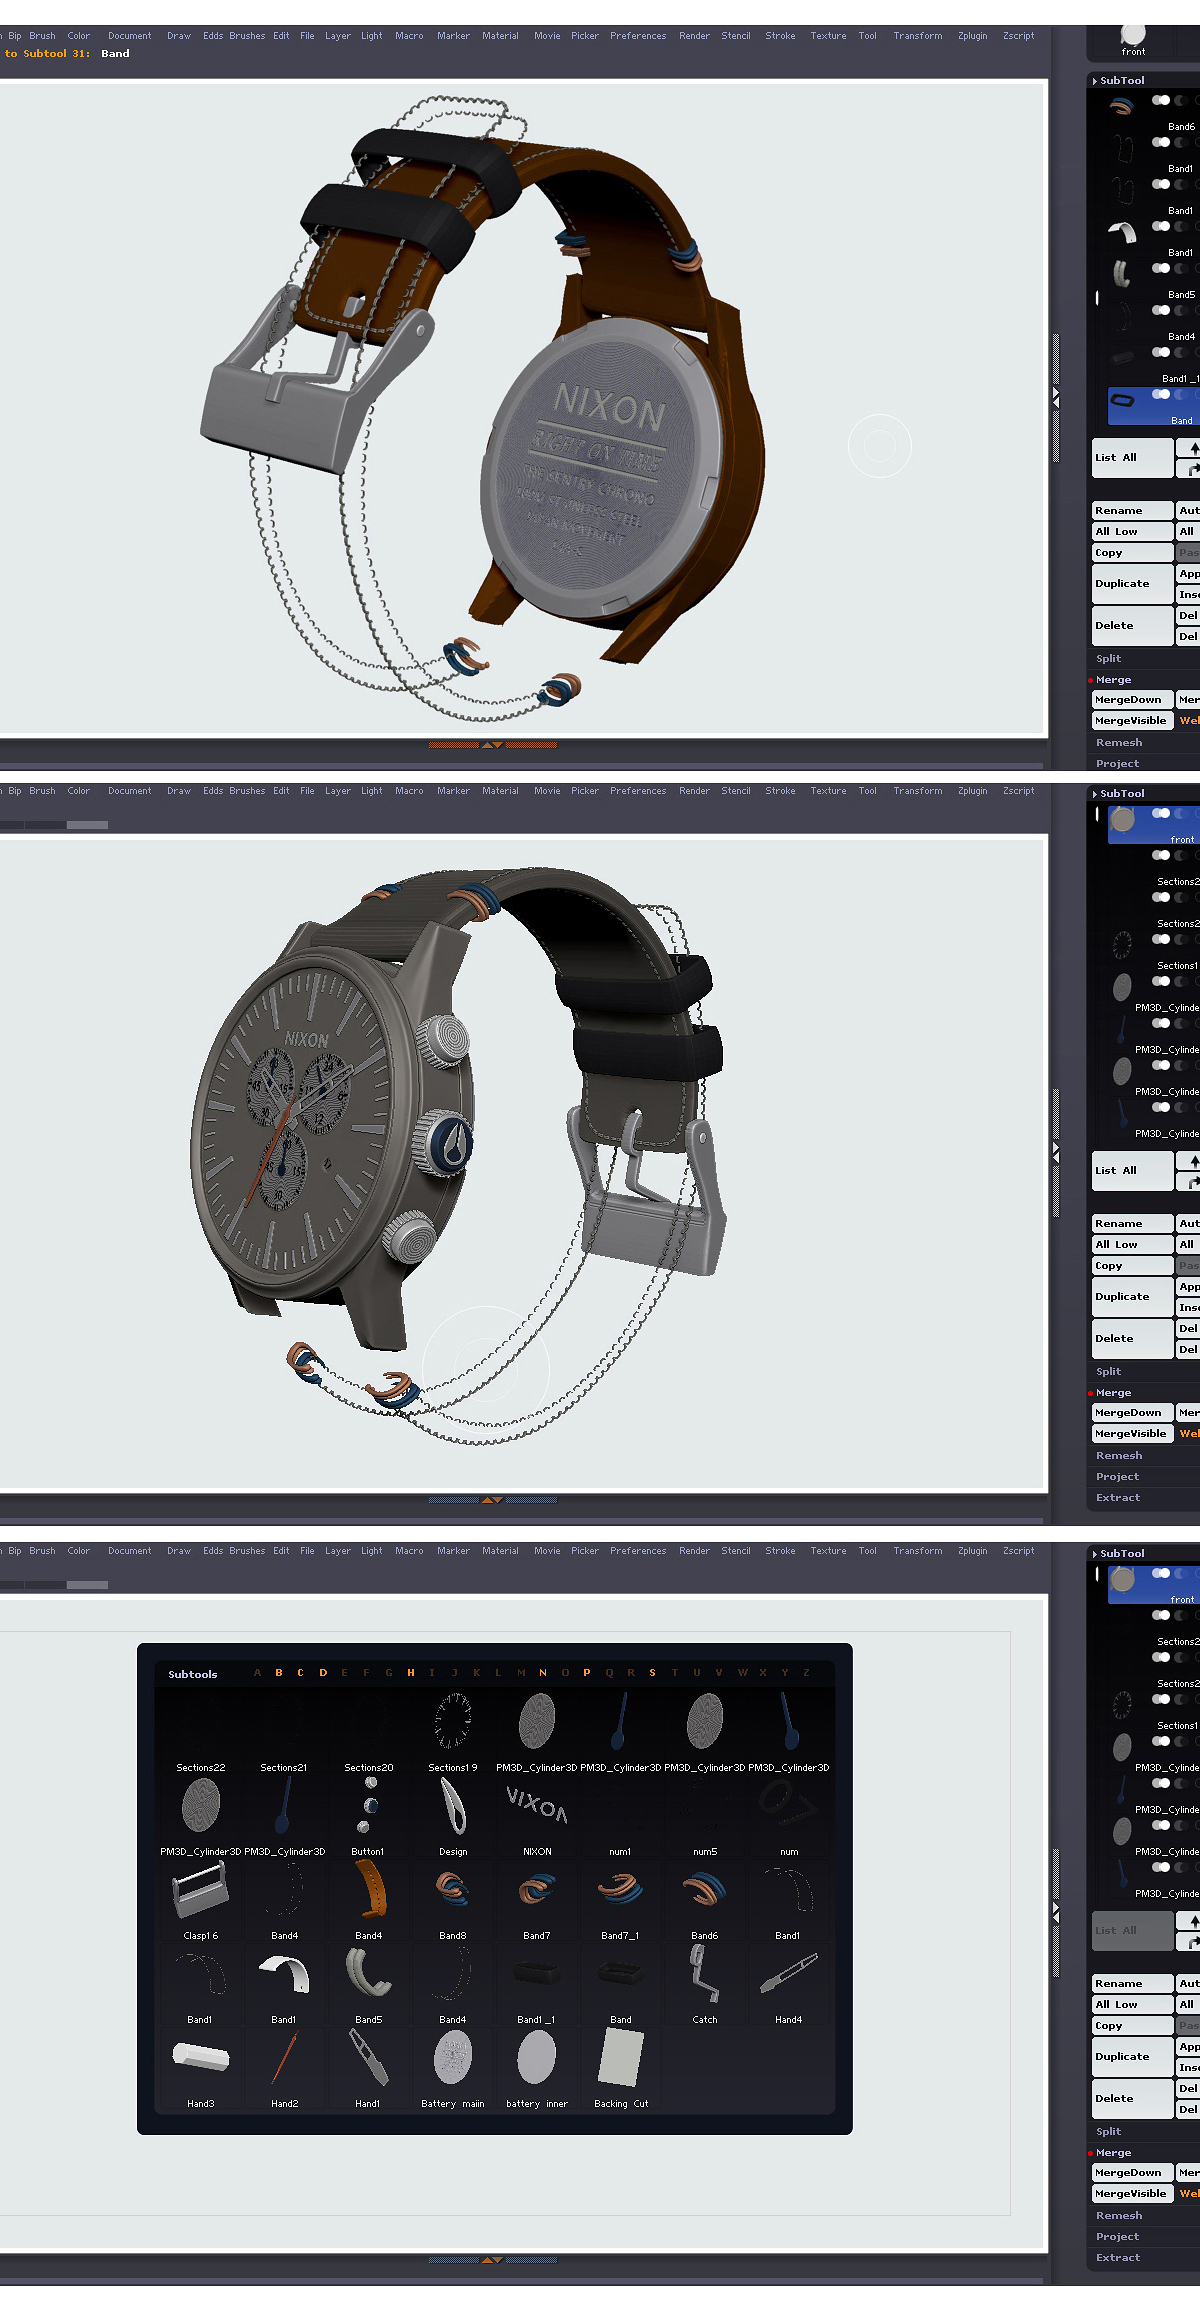Toggle visibility of Sections1 subtool in bottom screenshot

[1161, 1699]
